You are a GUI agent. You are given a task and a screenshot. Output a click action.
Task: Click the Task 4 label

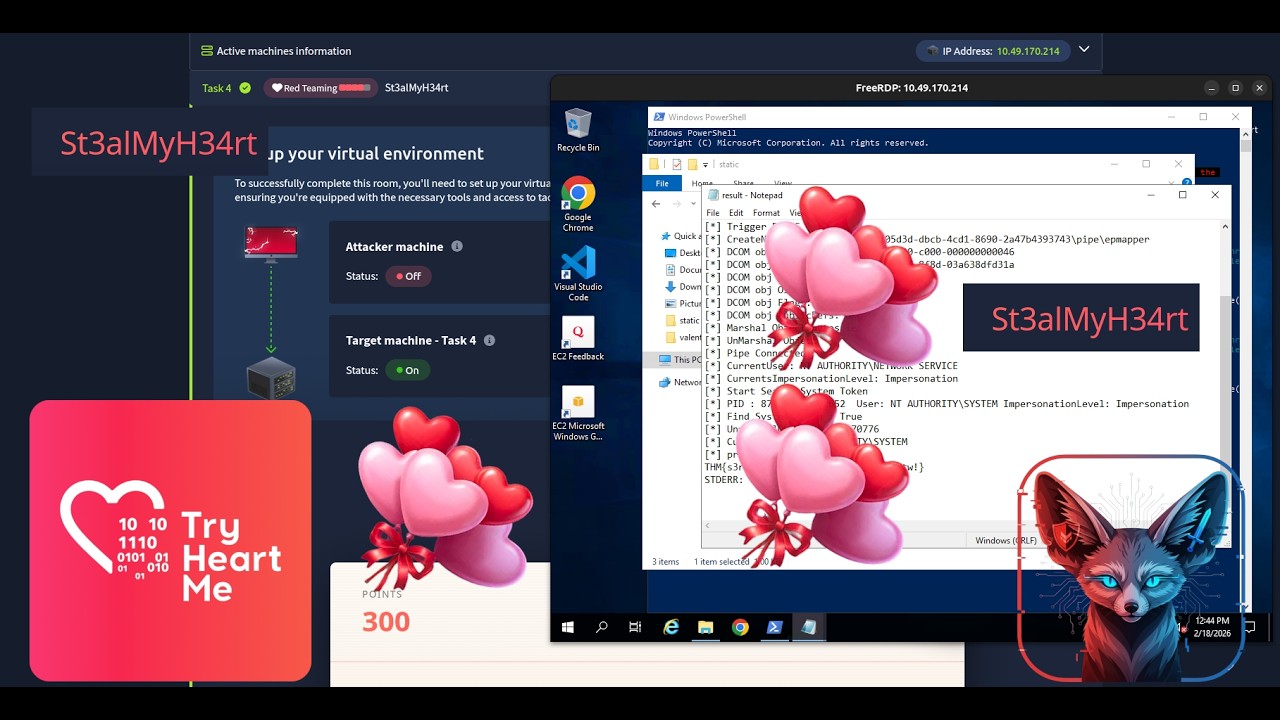click(x=216, y=88)
